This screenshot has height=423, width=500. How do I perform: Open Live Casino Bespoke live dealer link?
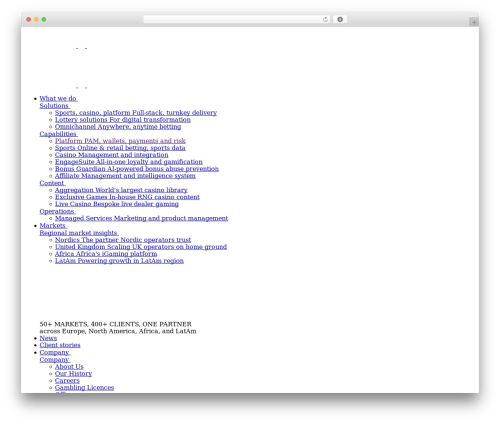117,204
